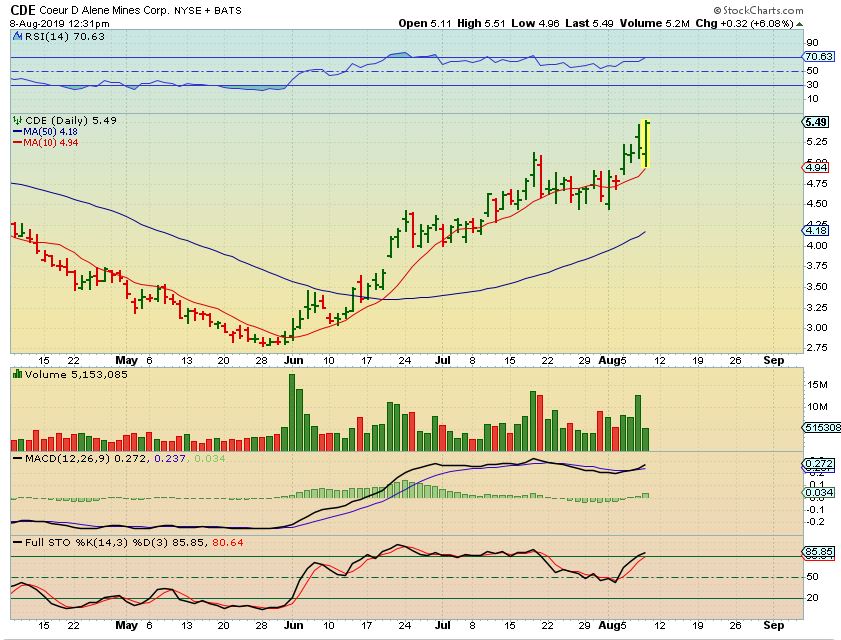Click the CDE ticker symbol title

pos(23,9)
